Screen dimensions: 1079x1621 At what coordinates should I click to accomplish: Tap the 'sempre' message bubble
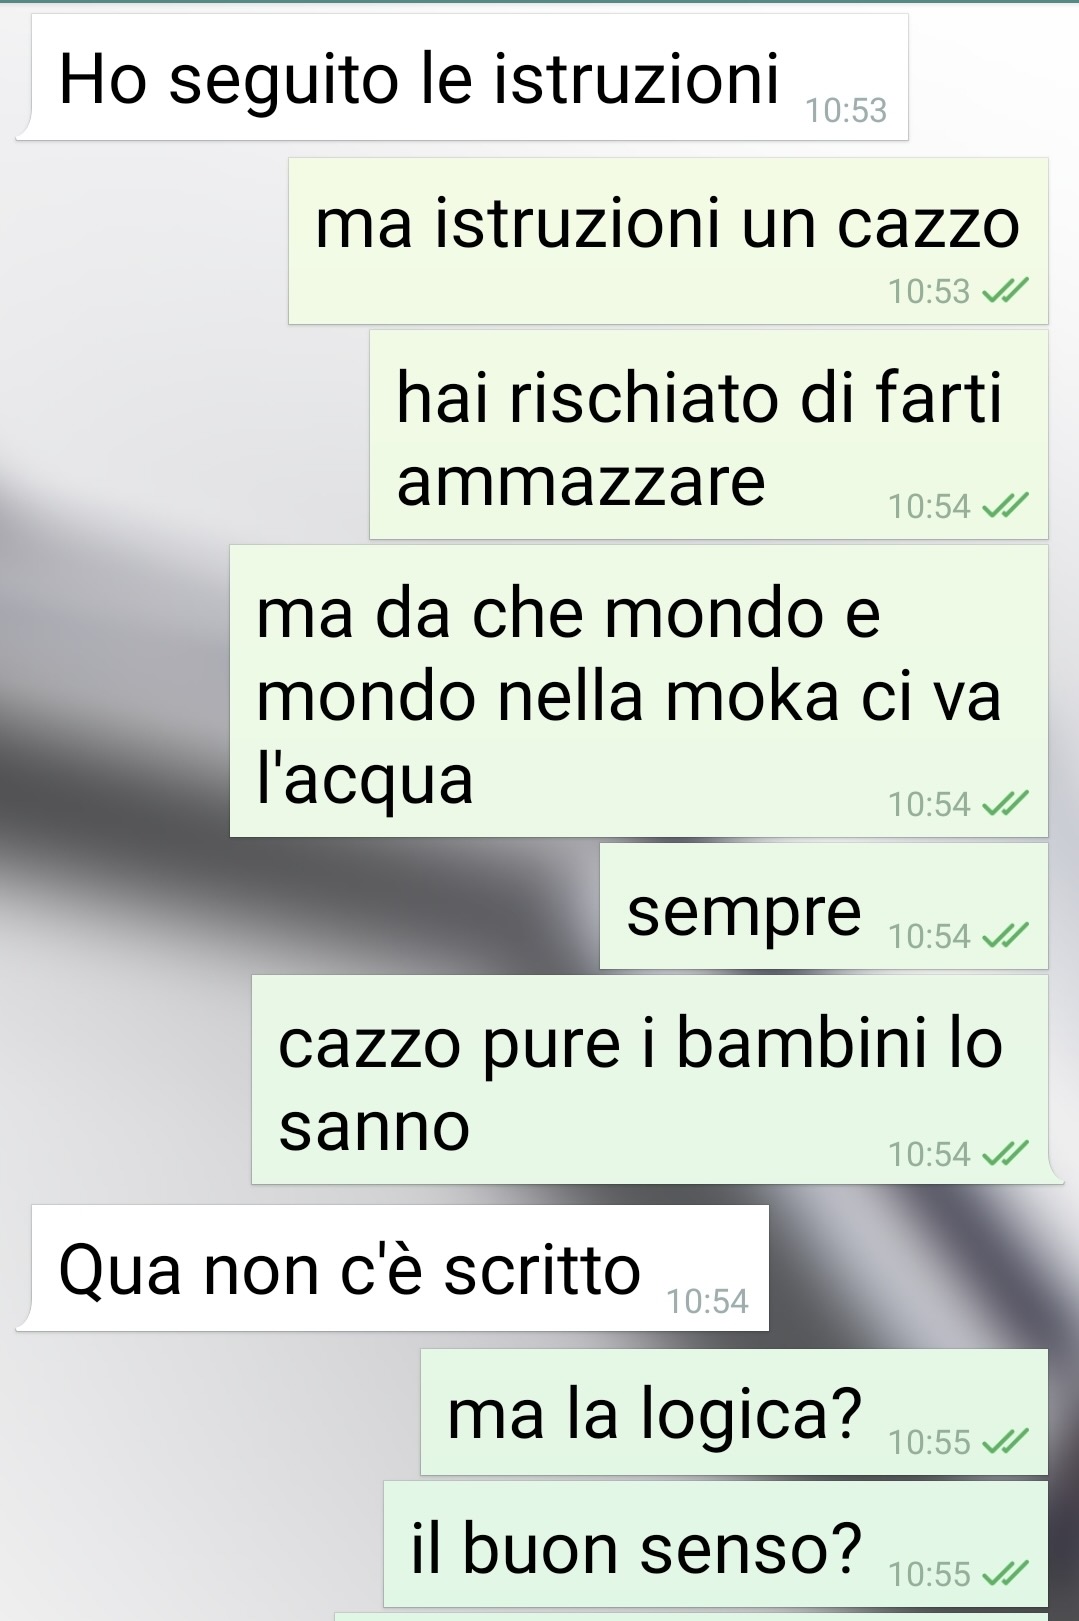(824, 906)
